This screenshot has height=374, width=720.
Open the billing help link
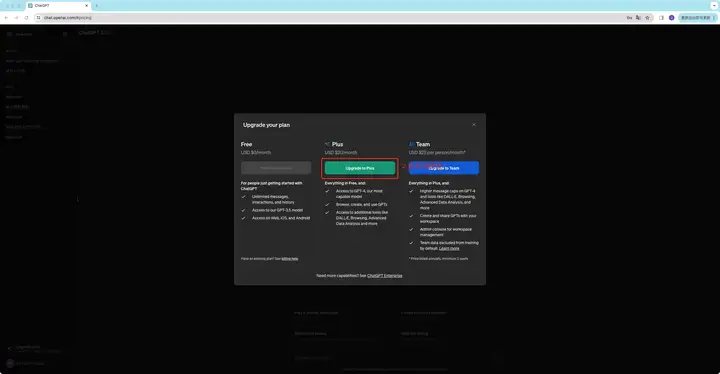pyautogui.click(x=290, y=259)
